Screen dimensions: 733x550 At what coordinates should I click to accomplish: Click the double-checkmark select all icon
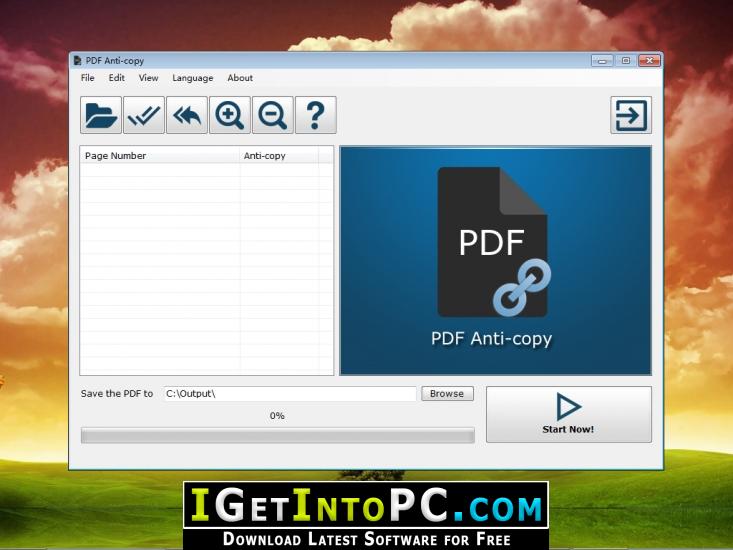144,115
